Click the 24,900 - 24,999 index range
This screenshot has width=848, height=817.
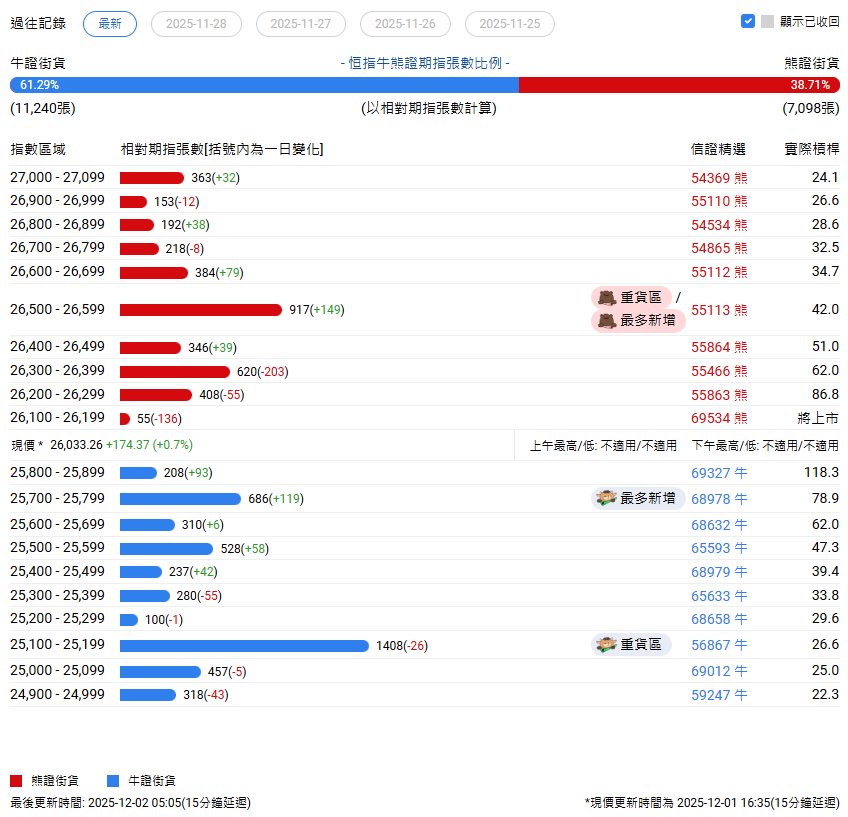pyautogui.click(x=57, y=694)
